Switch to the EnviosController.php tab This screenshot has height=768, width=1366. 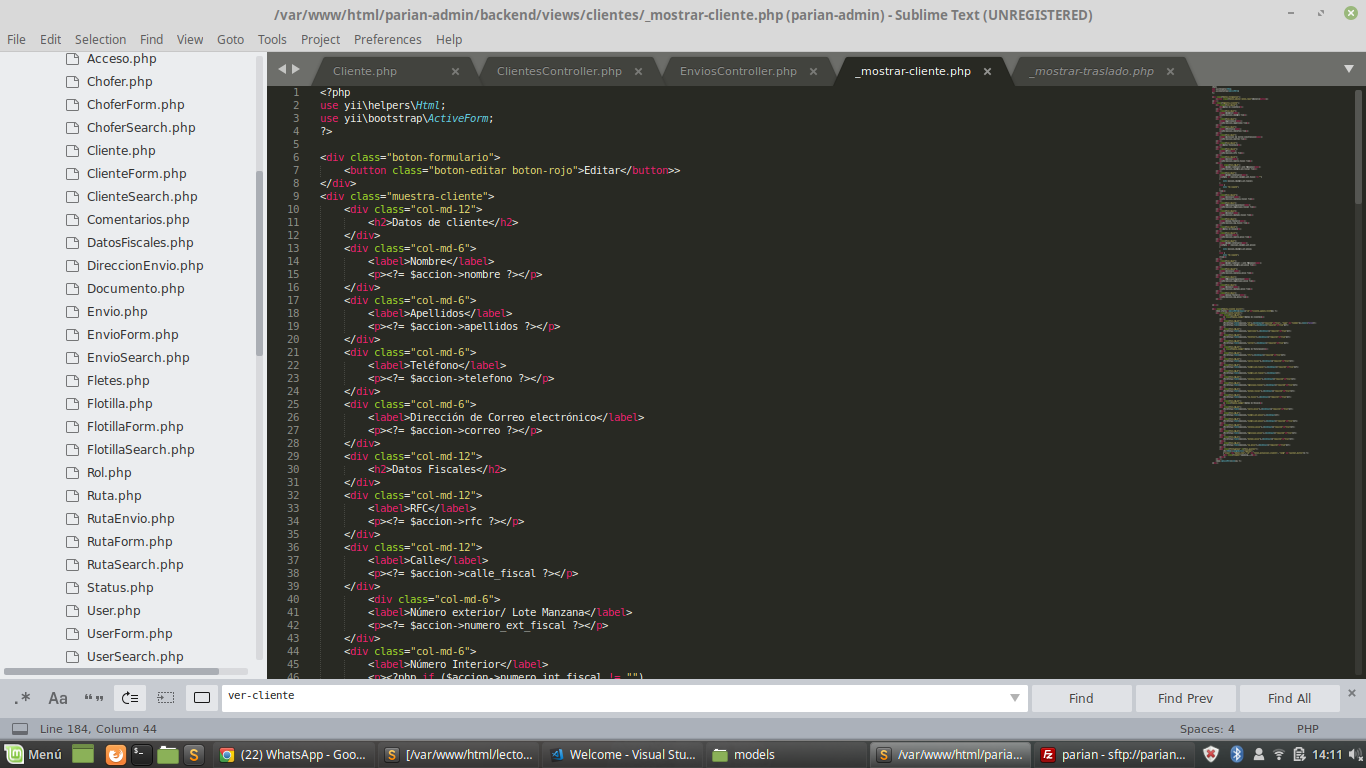(738, 71)
